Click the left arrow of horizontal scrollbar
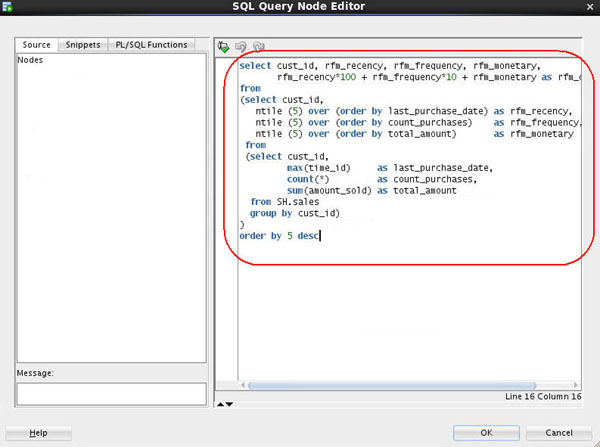Image resolution: width=600 pixels, height=447 pixels. click(243, 385)
